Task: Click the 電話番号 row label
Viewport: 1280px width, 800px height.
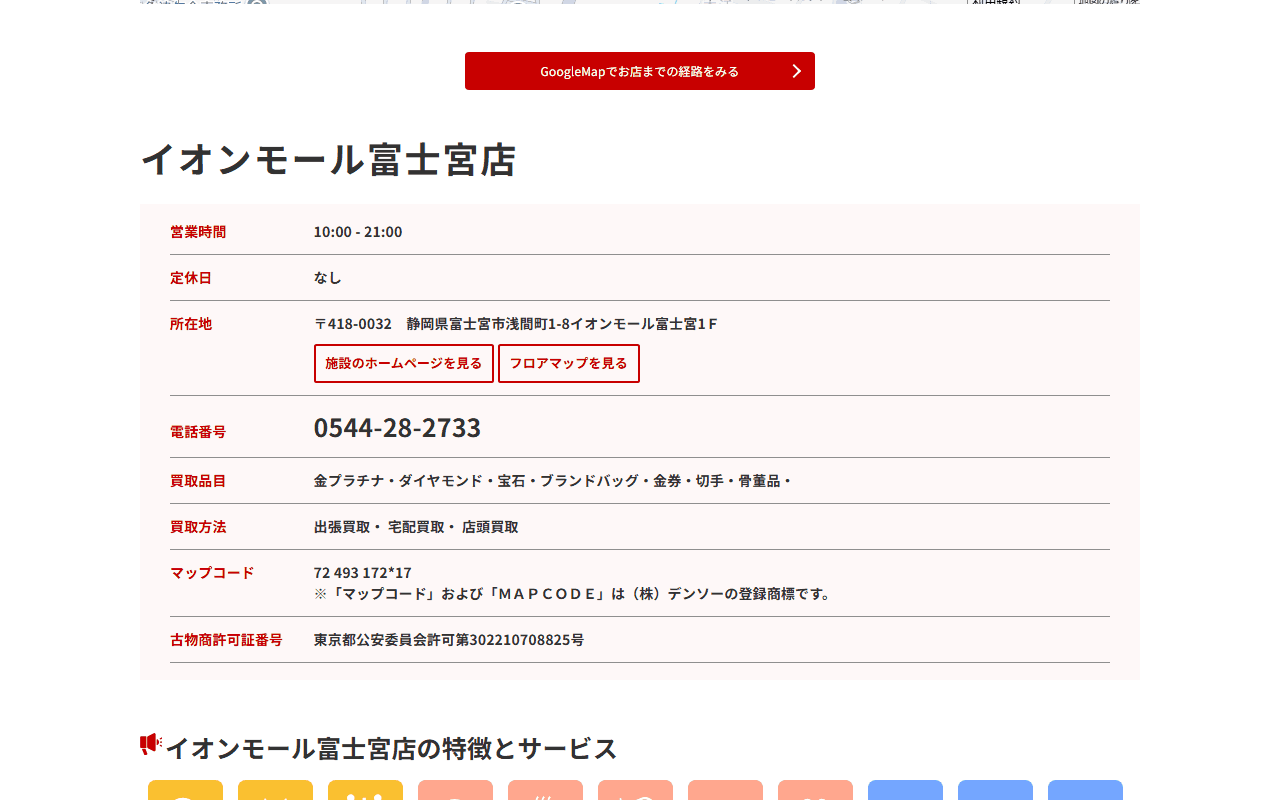Action: point(198,432)
